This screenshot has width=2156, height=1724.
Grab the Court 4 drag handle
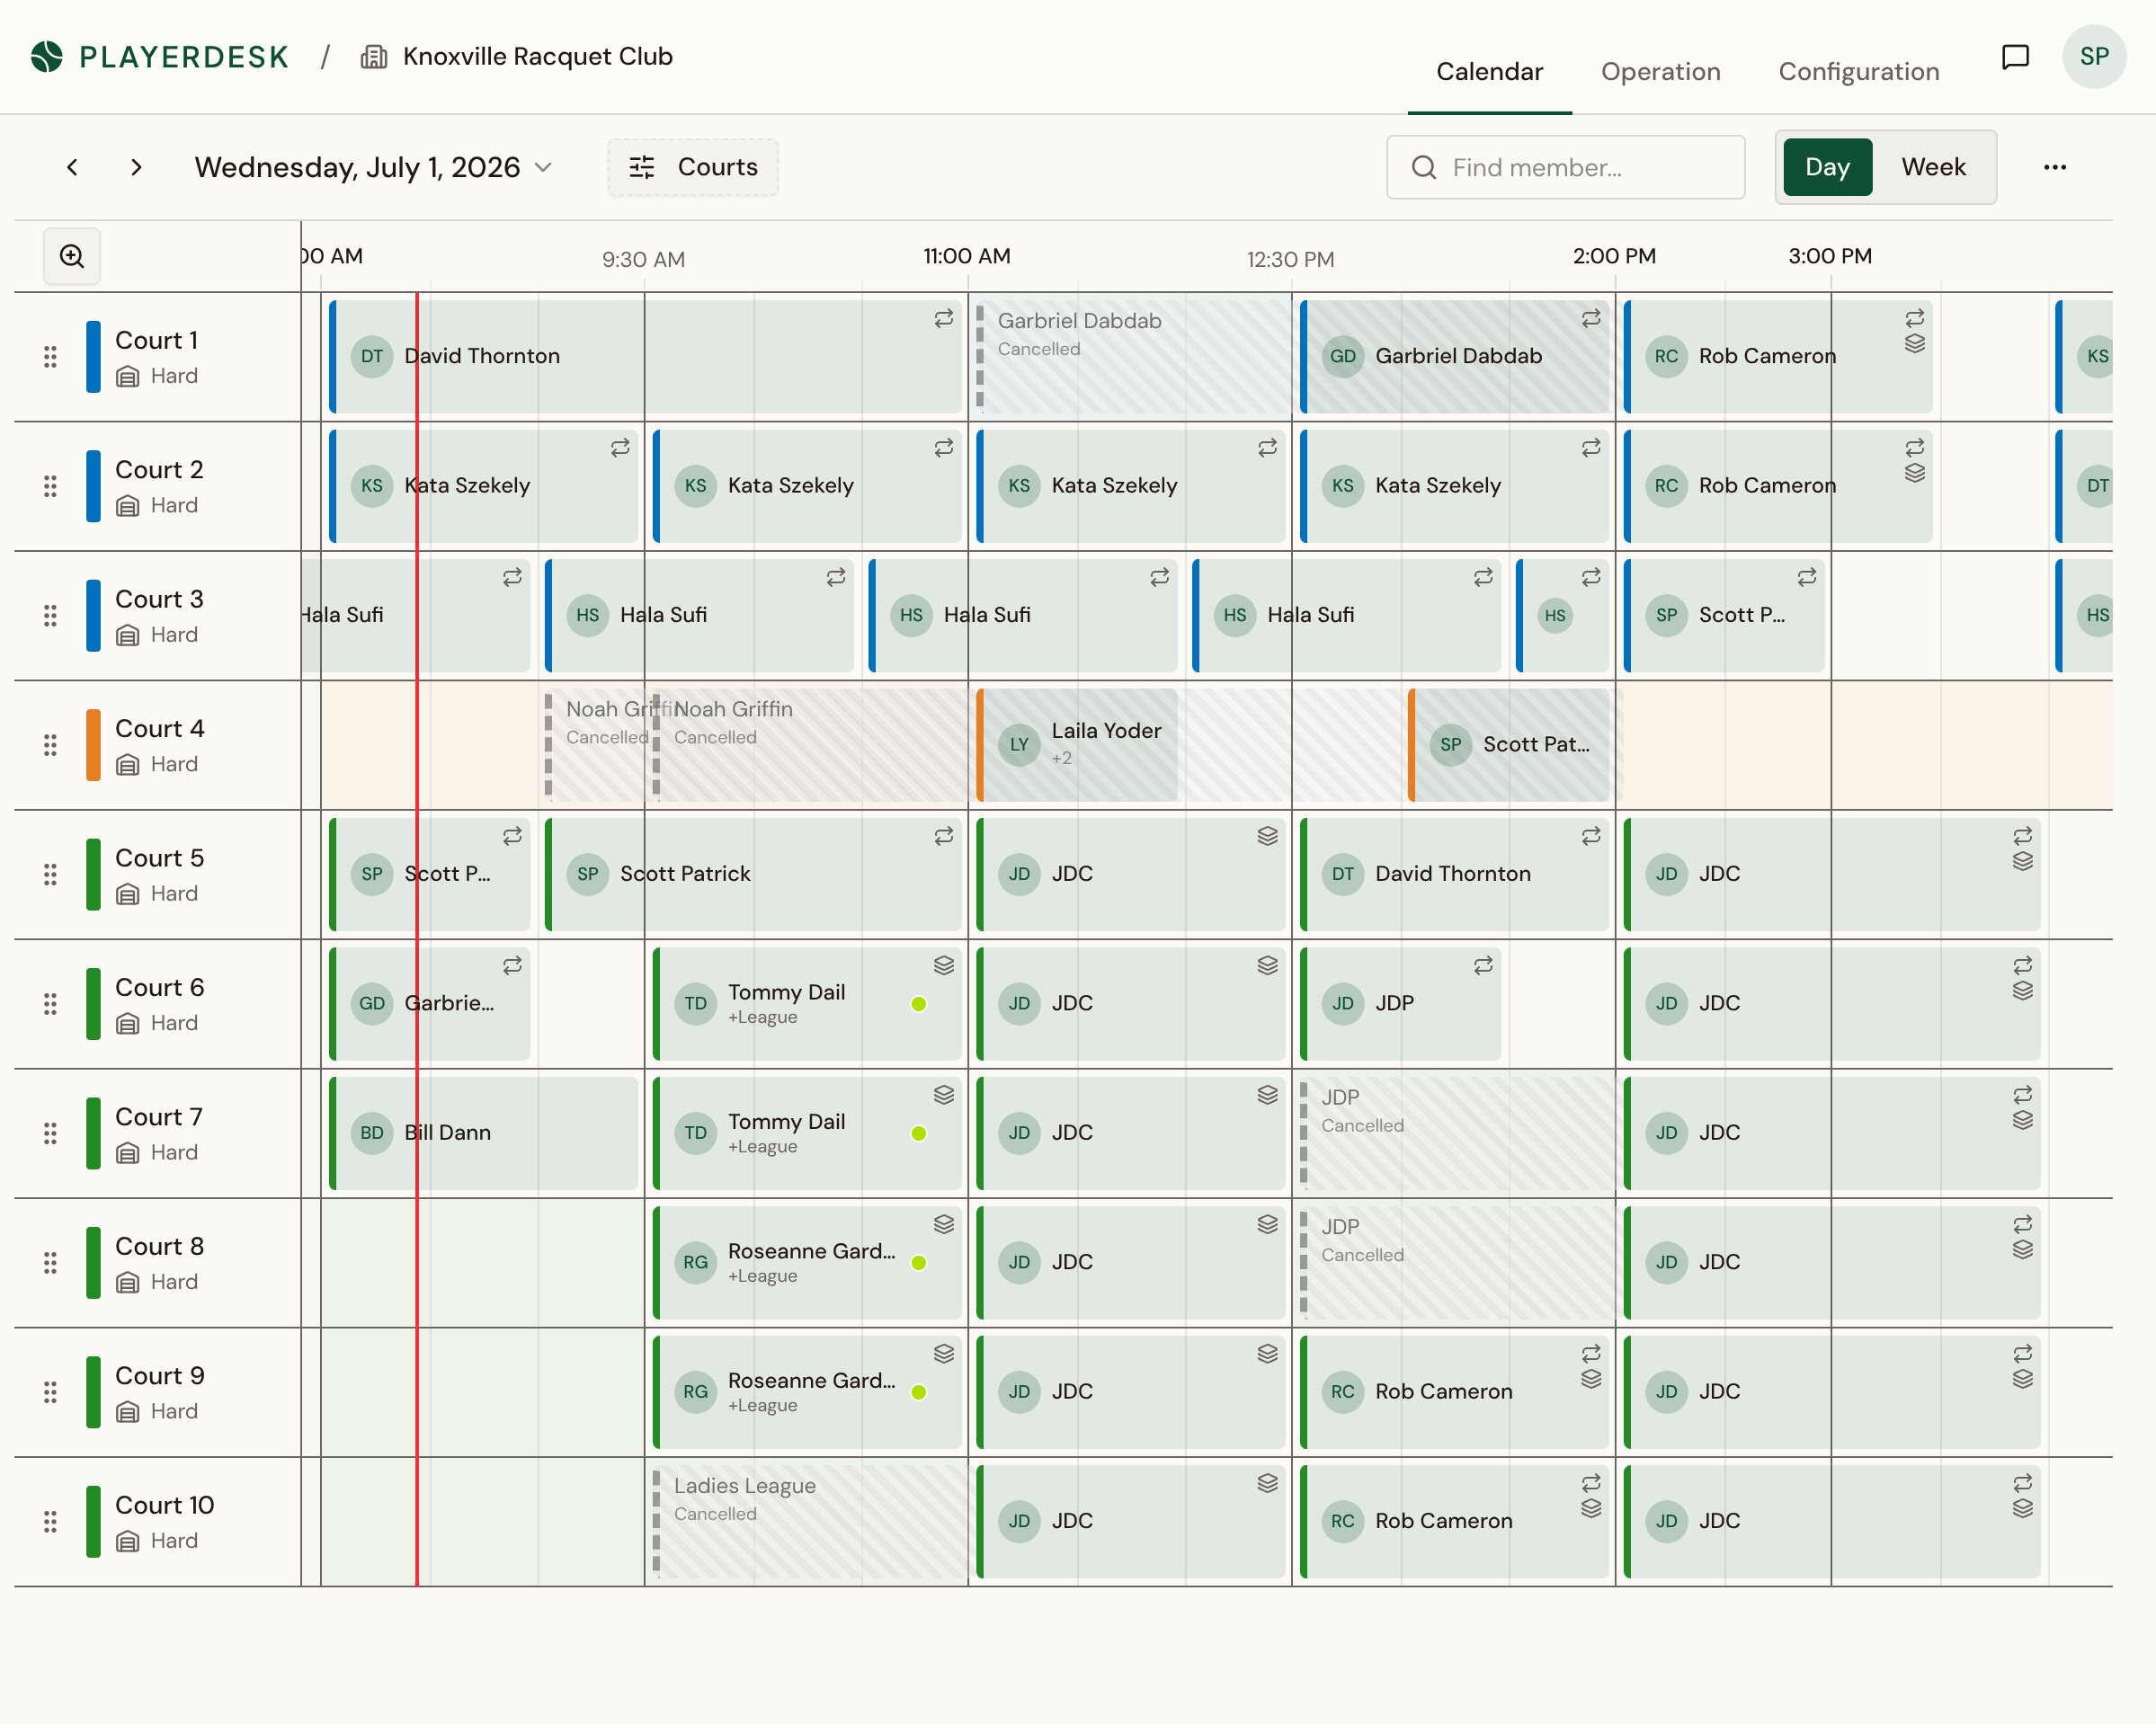coord(50,745)
